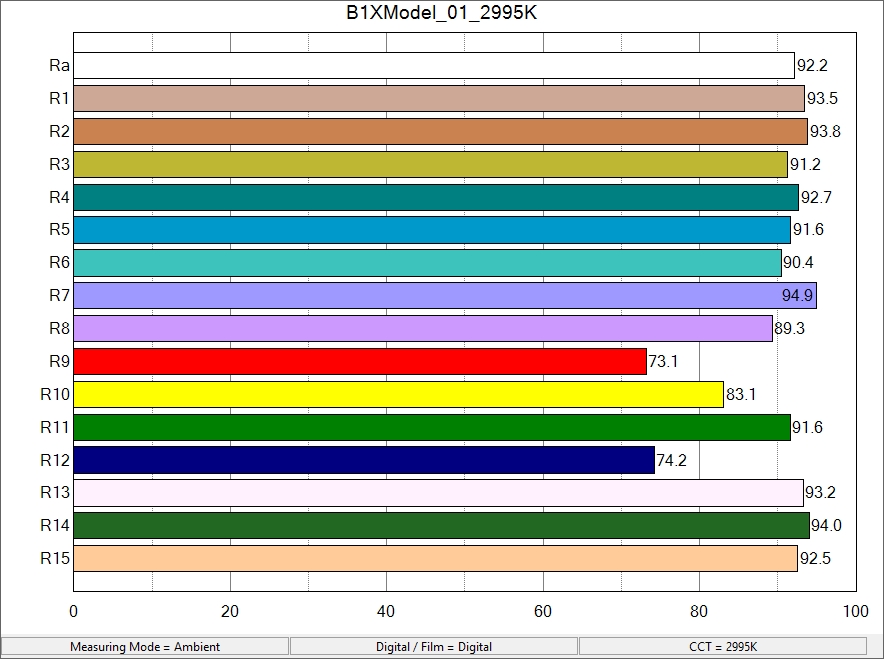The image size is (884, 659).
Task: Click the chart title B1XModel_01_2995K
Action: [x=442, y=13]
